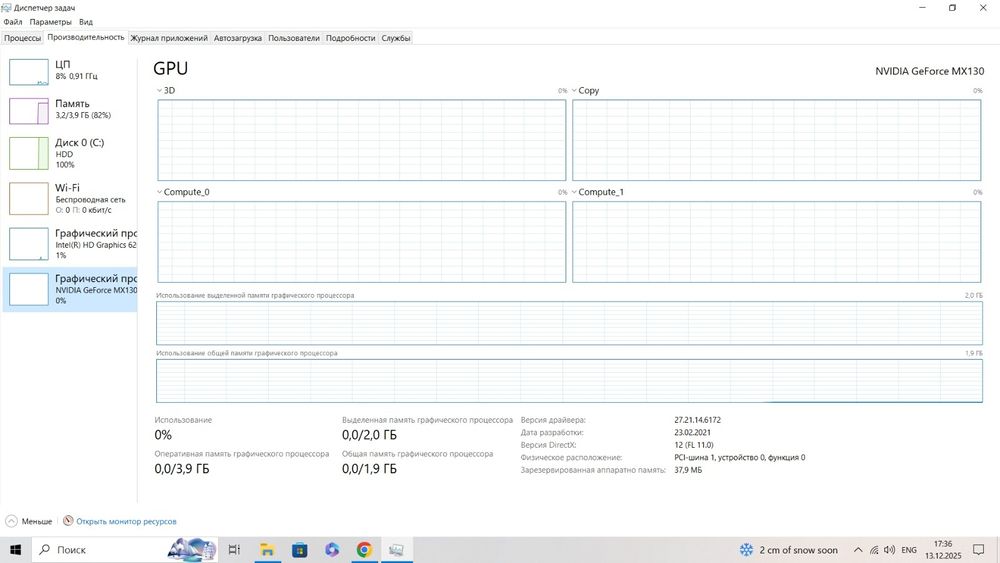
Task: Open the Windows Start menu
Action: 15,550
